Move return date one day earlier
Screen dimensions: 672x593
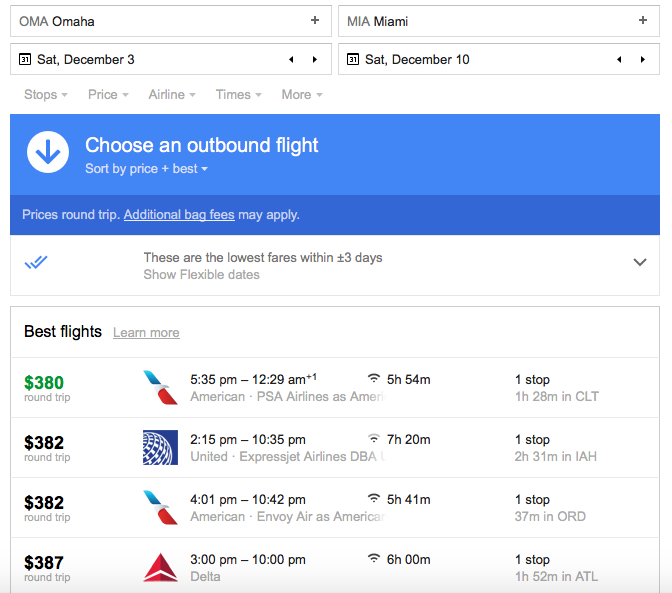coord(619,60)
